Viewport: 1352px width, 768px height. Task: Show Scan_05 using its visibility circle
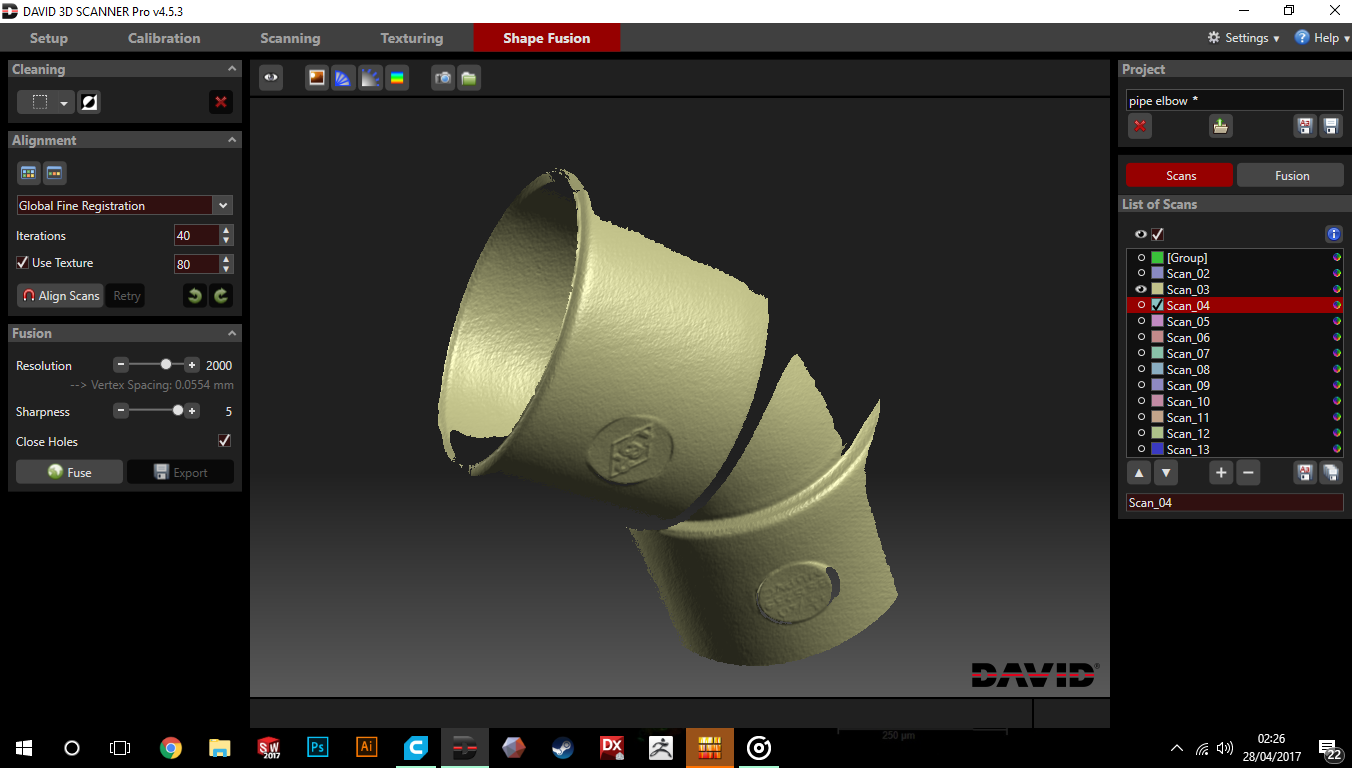pyautogui.click(x=1141, y=321)
